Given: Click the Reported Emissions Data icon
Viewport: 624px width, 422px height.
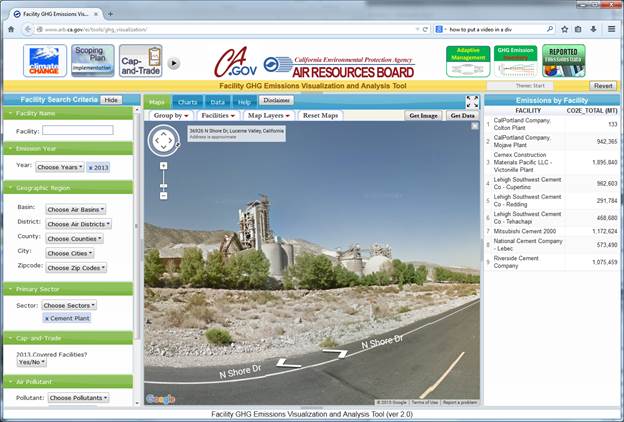Looking at the screenshot, I should pos(563,61).
